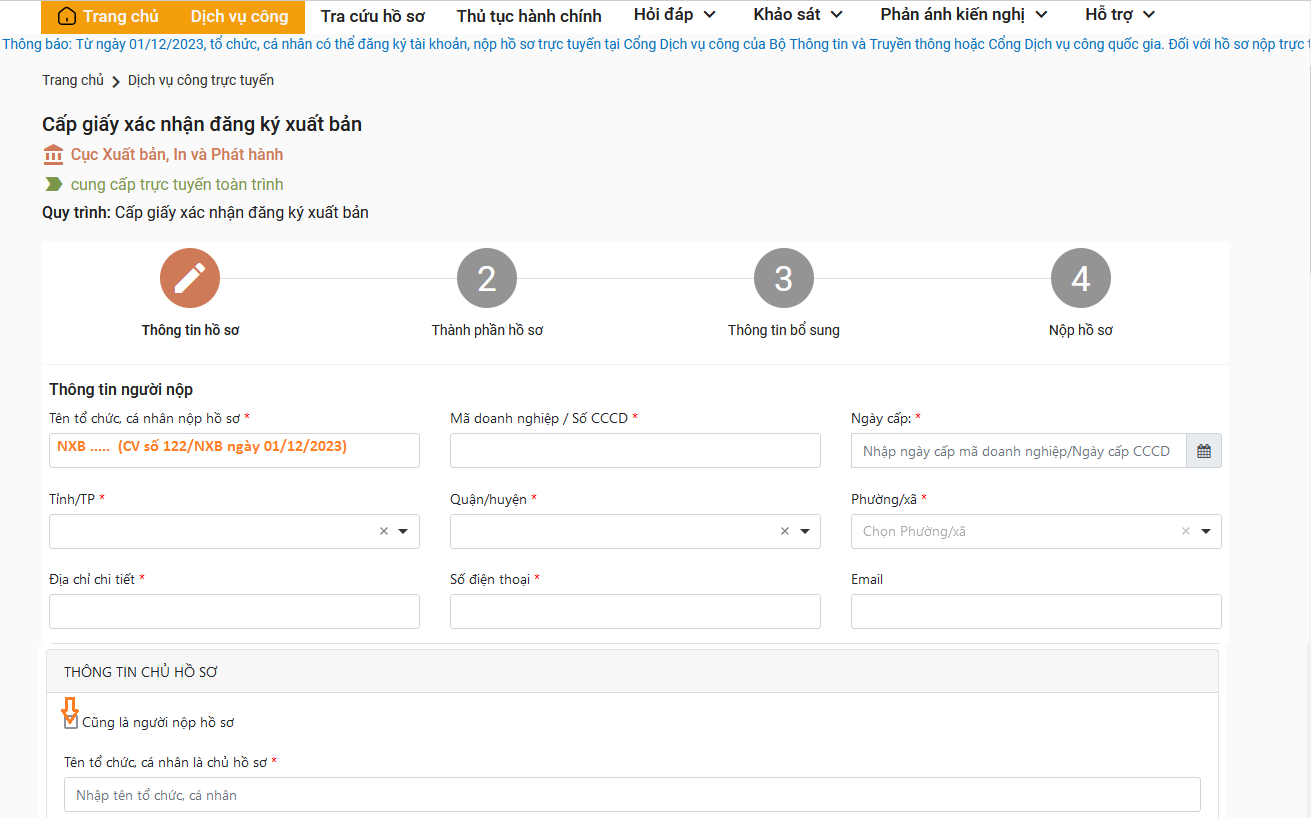
Task: Click the home icon beside Trang chủ
Action: pos(67,16)
